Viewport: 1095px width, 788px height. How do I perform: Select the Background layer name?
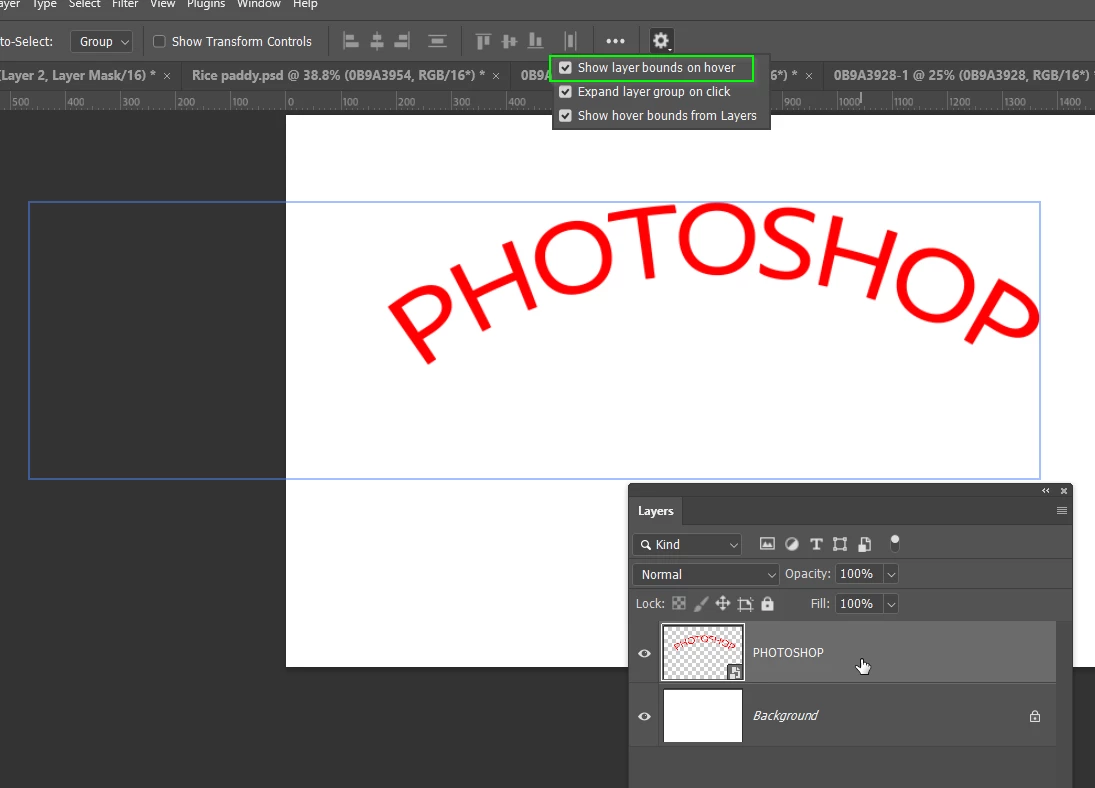(x=785, y=716)
